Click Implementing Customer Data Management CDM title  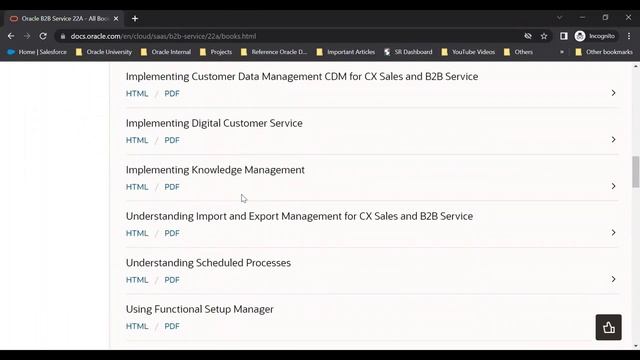tap(302, 77)
